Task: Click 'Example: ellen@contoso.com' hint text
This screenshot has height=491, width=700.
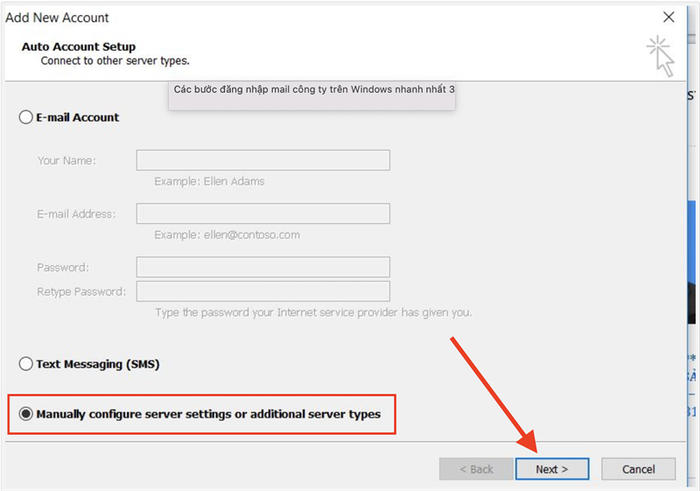Action: click(x=227, y=235)
